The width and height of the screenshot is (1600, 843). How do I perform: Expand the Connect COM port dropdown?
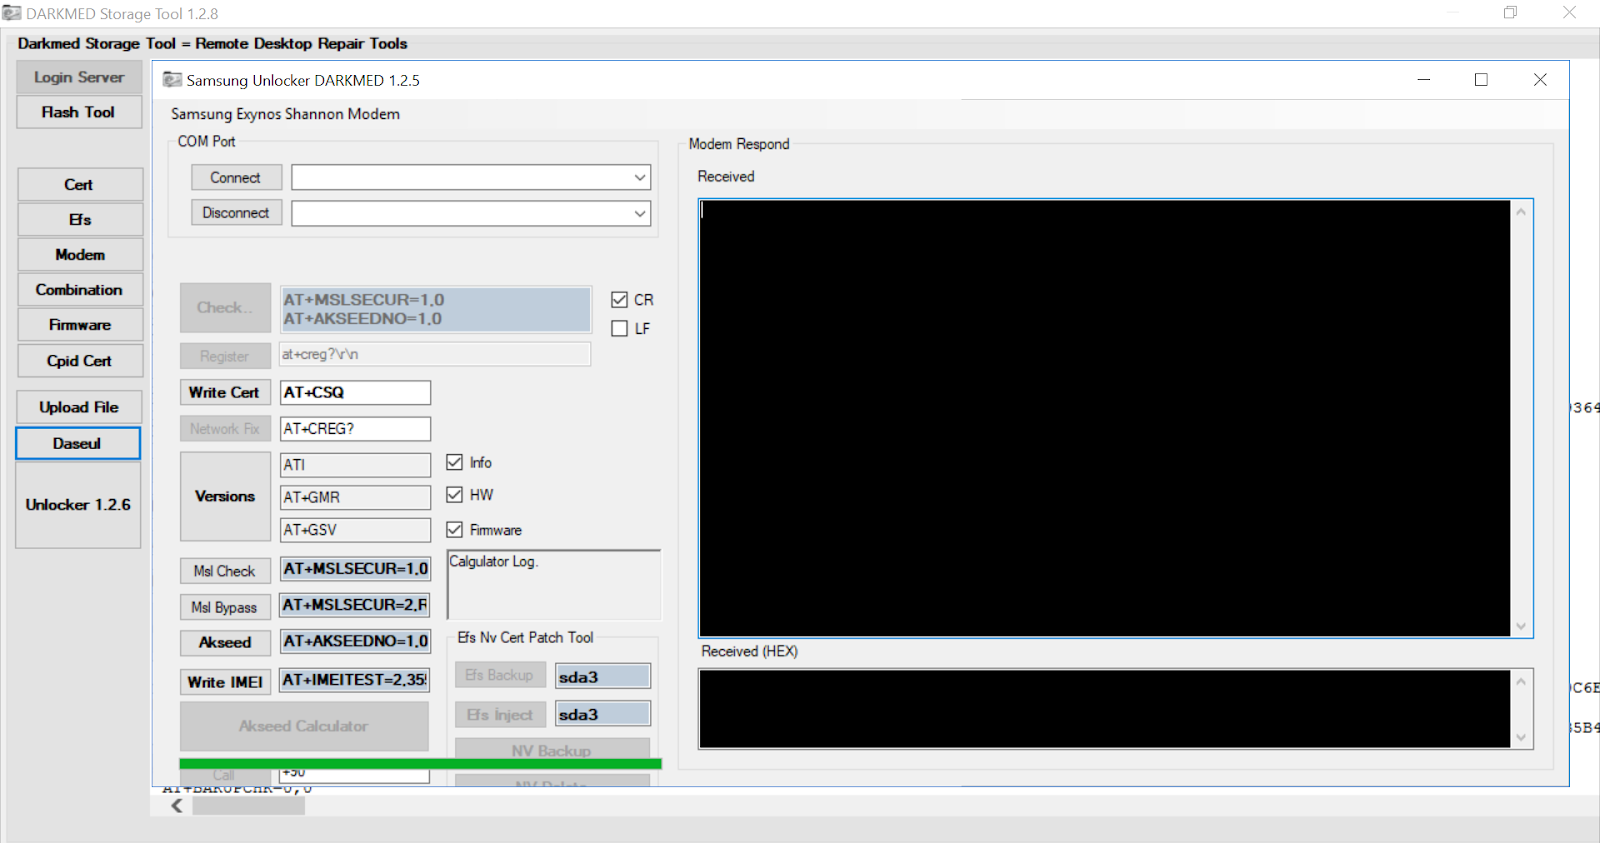coord(640,178)
